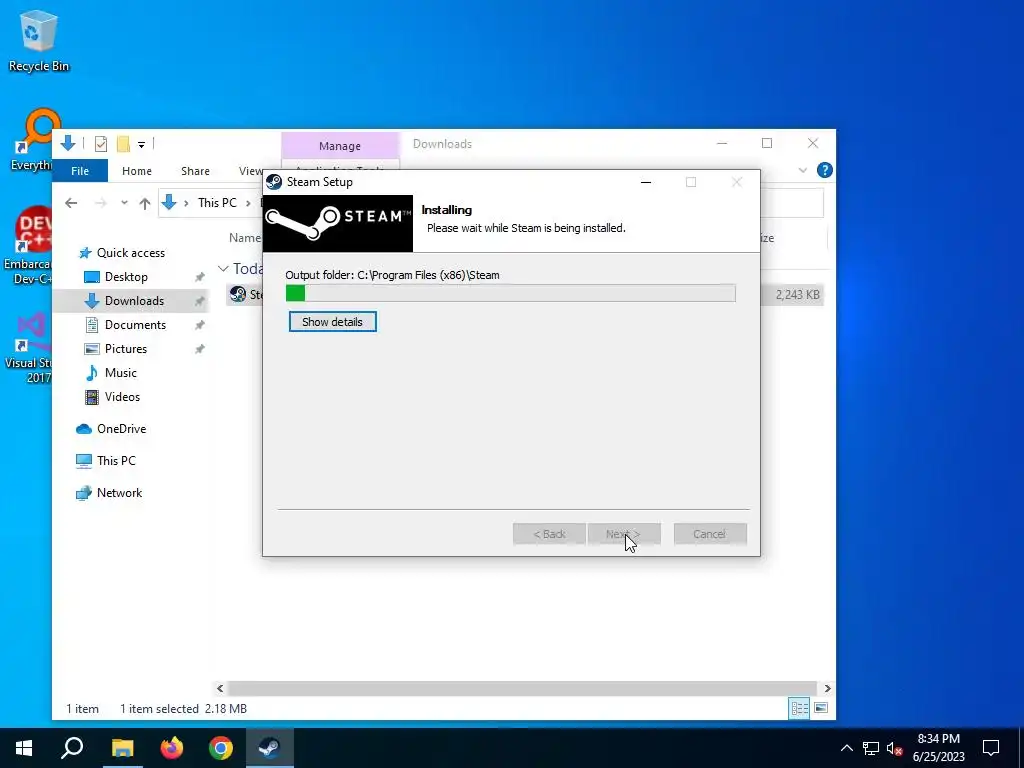Select Quick access in navigation pane

click(131, 253)
